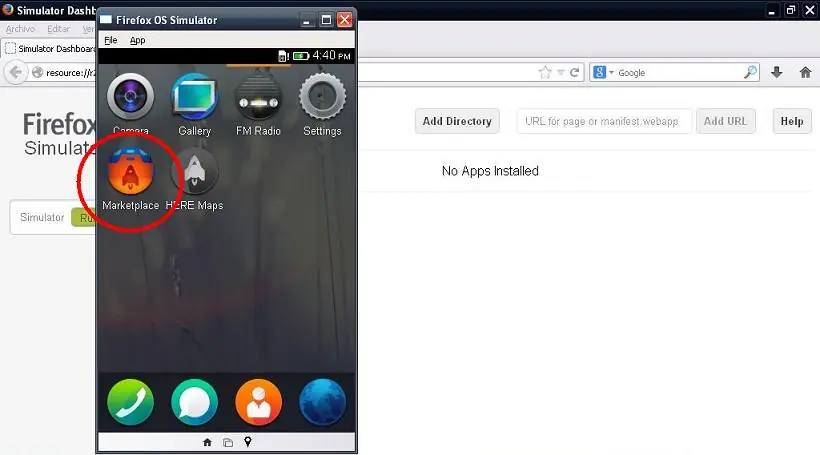Image resolution: width=820 pixels, height=455 pixels.
Task: Tap the battery indicator in simulator status bar
Action: [301, 55]
